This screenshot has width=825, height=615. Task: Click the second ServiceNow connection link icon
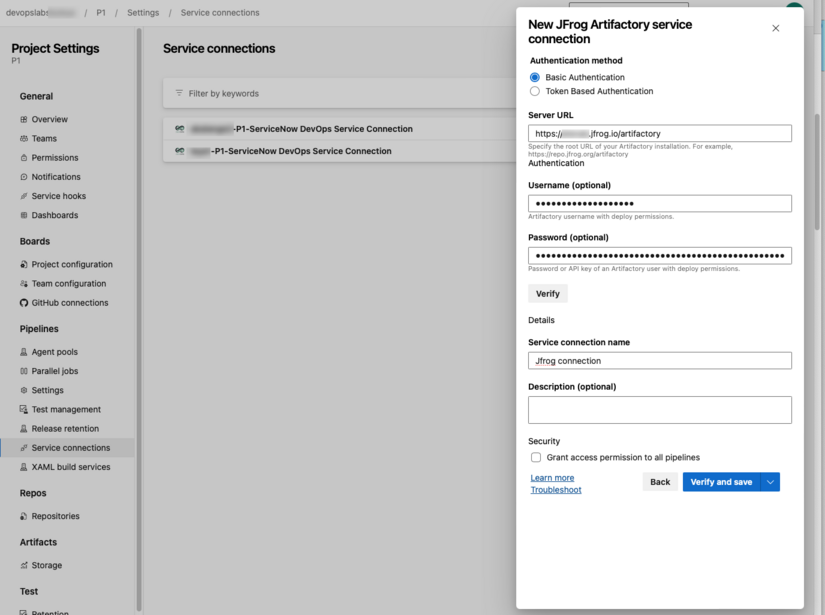[x=180, y=151]
